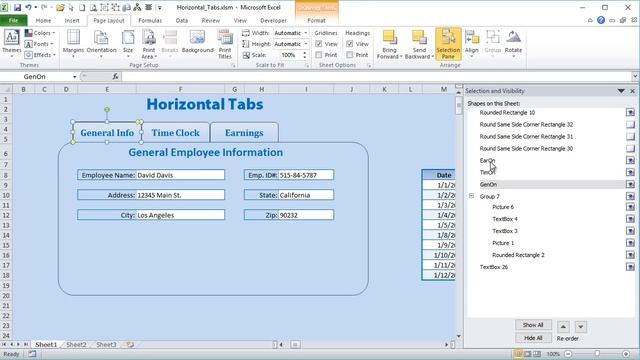This screenshot has height=360, width=640.
Task: Open the File tab
Action: tap(13, 20)
